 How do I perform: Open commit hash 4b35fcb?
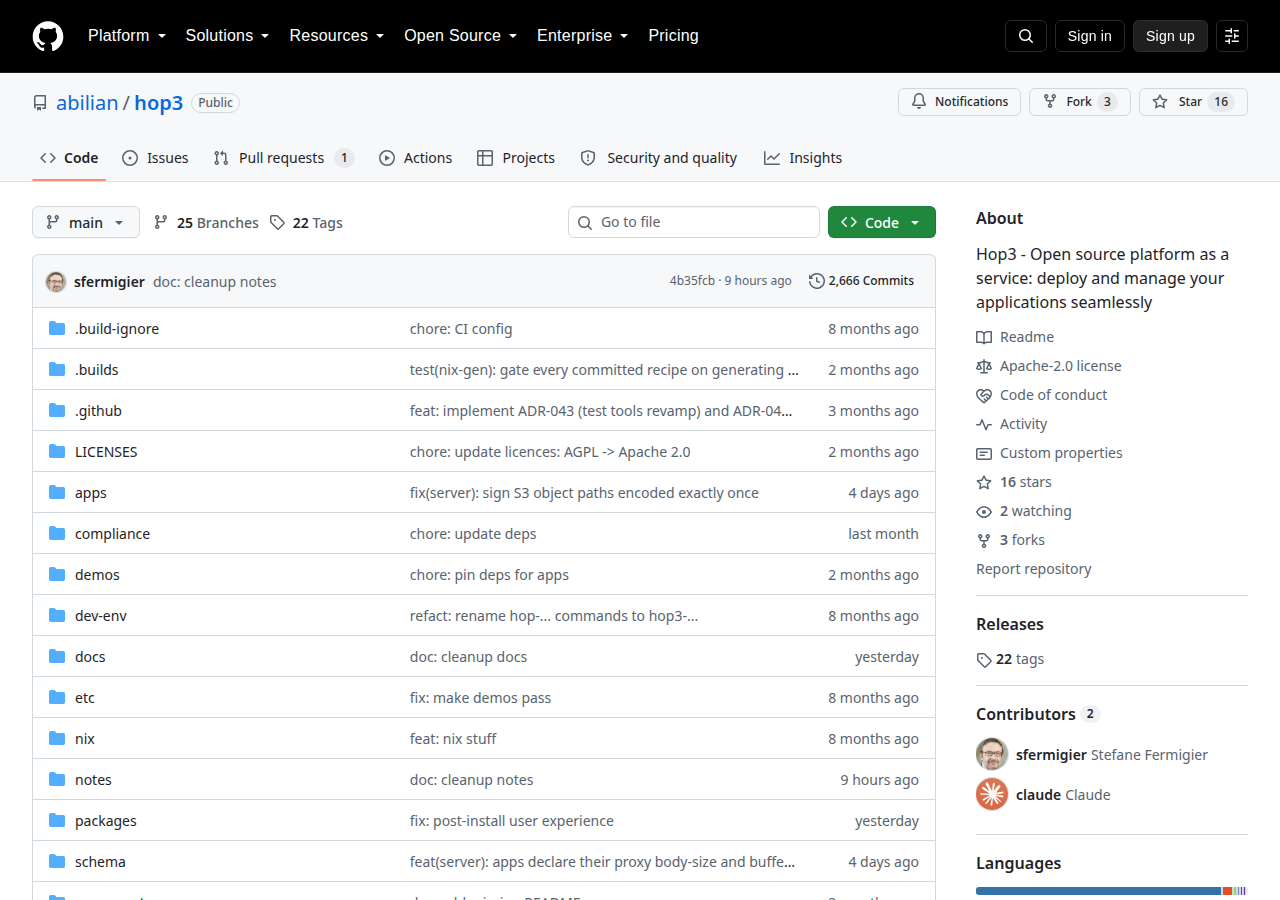692,281
